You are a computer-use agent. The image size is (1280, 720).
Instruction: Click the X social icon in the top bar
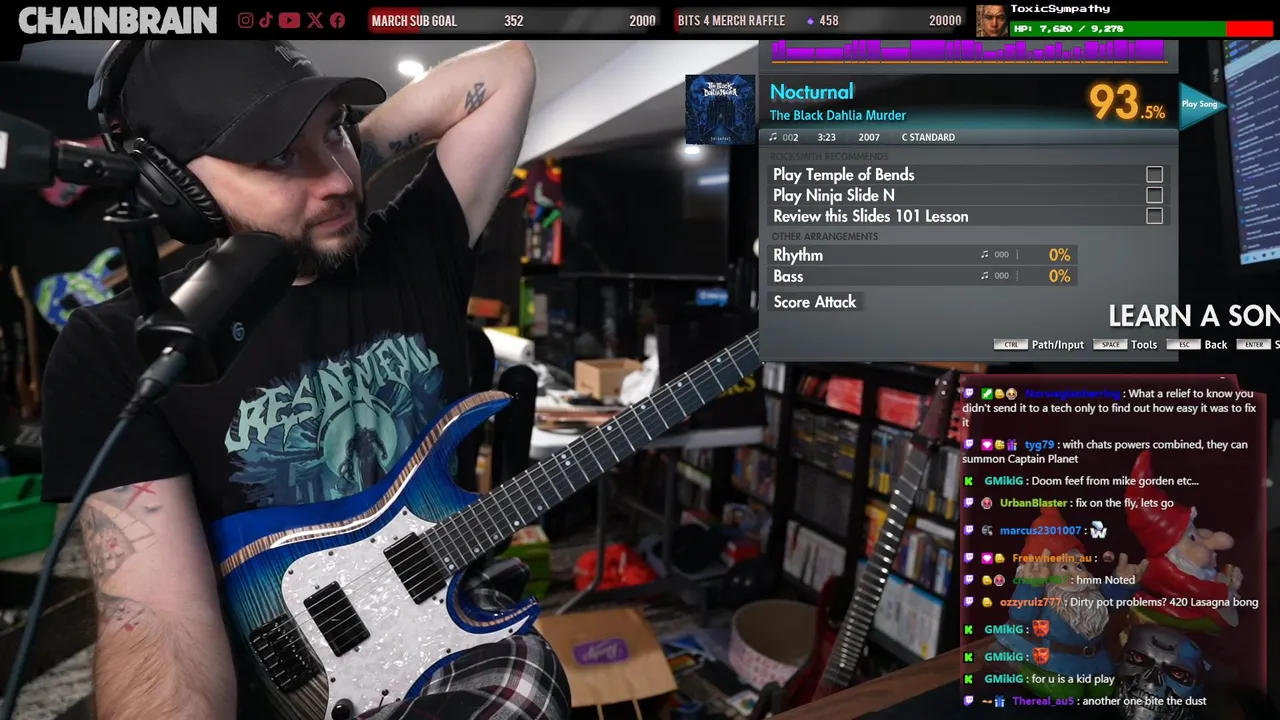[315, 20]
